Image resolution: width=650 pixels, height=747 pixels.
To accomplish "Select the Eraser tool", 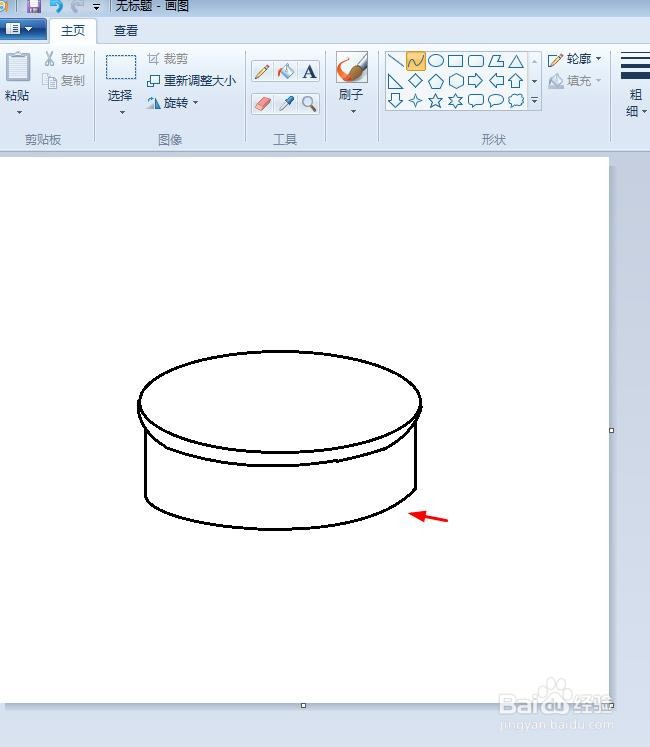I will click(x=263, y=103).
